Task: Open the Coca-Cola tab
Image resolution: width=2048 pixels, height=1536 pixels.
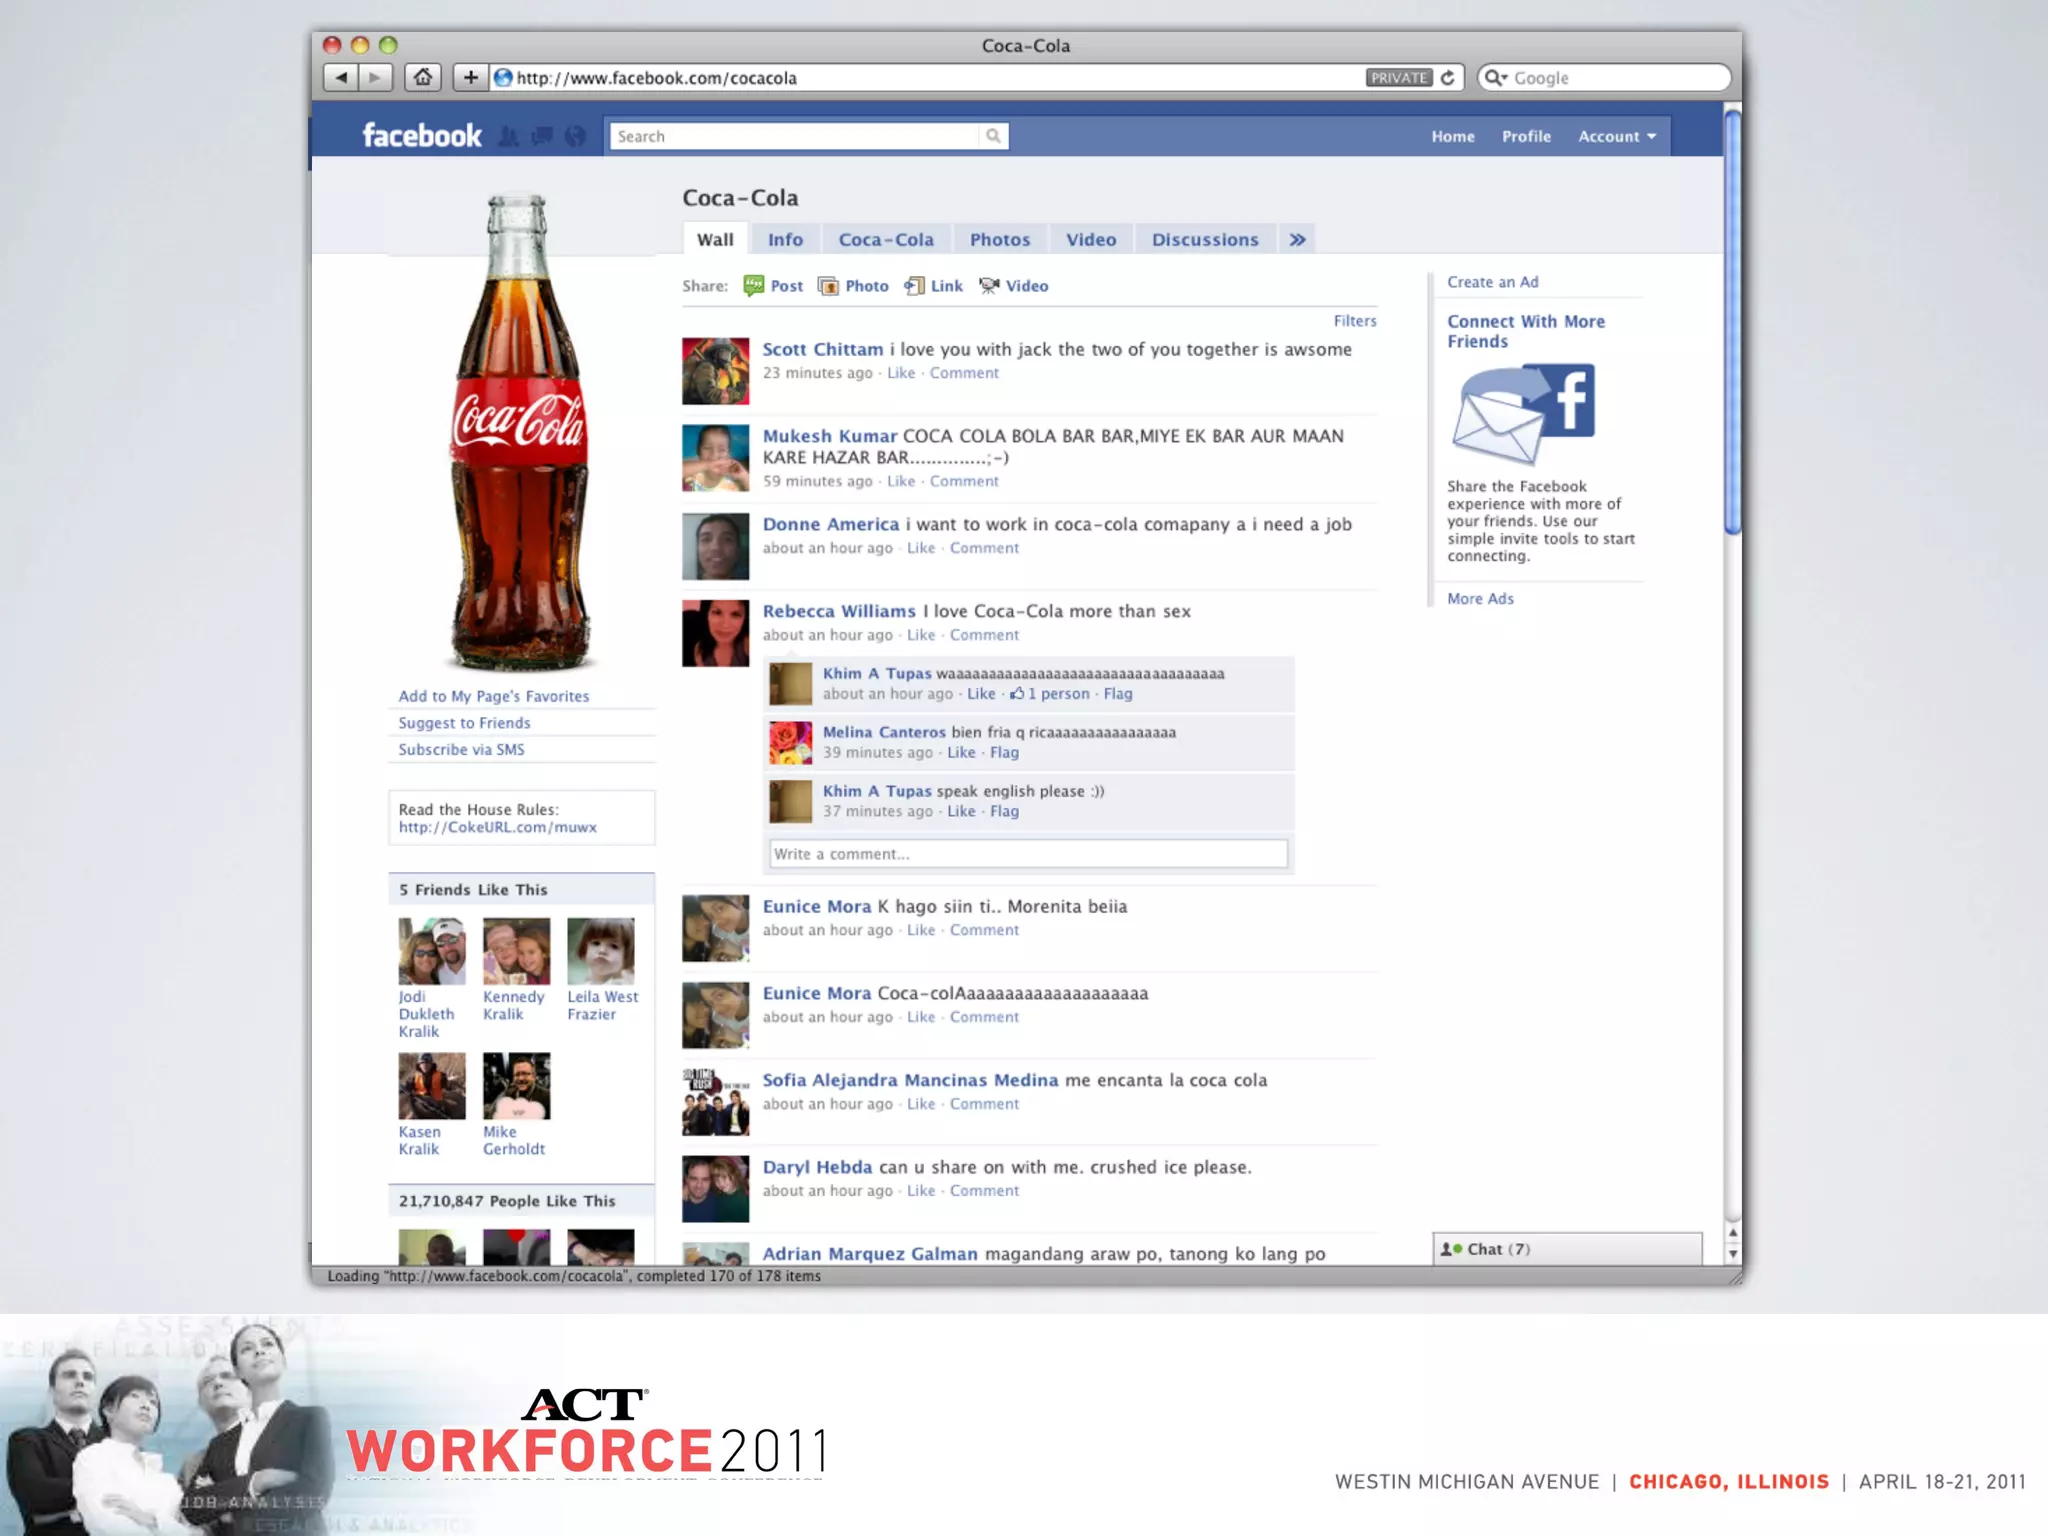Action: click(x=886, y=239)
